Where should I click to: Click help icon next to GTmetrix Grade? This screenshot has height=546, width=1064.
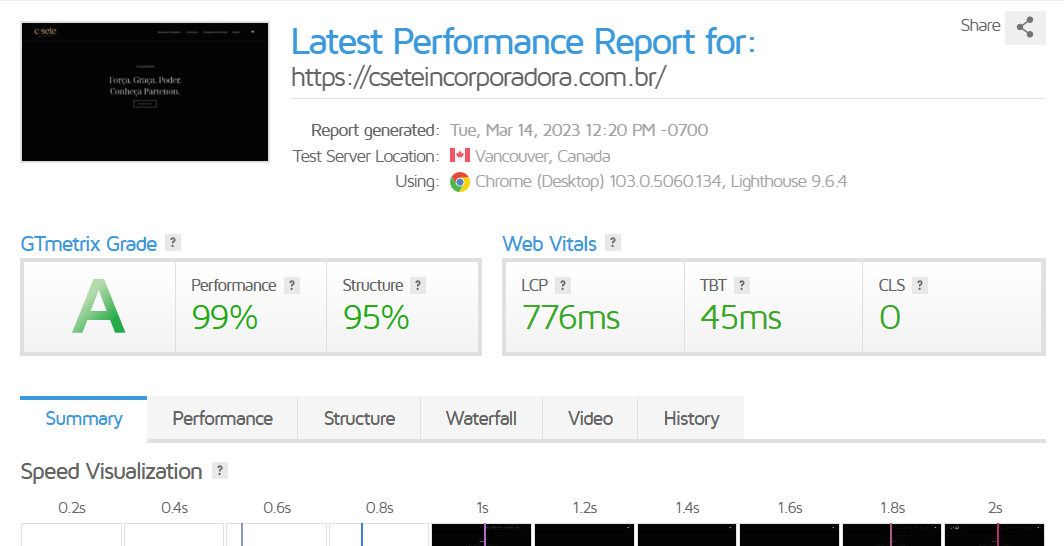(173, 243)
